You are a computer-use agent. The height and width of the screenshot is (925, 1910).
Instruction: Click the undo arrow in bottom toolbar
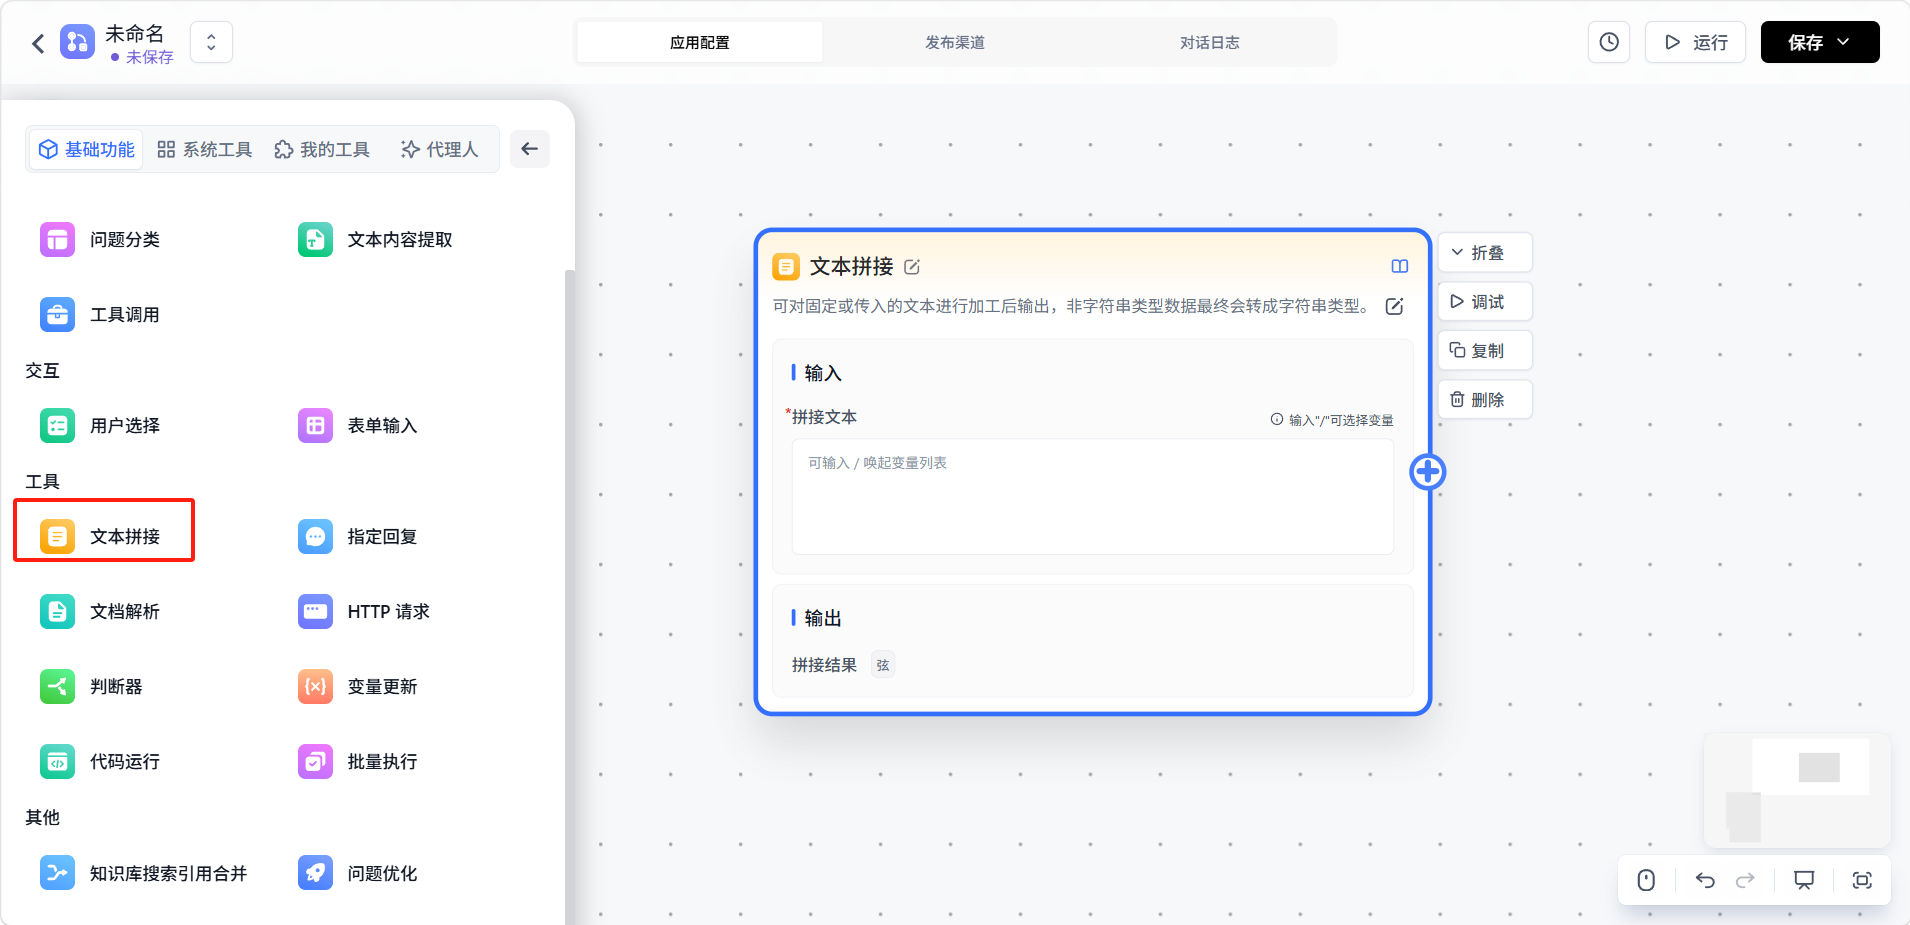(x=1705, y=880)
